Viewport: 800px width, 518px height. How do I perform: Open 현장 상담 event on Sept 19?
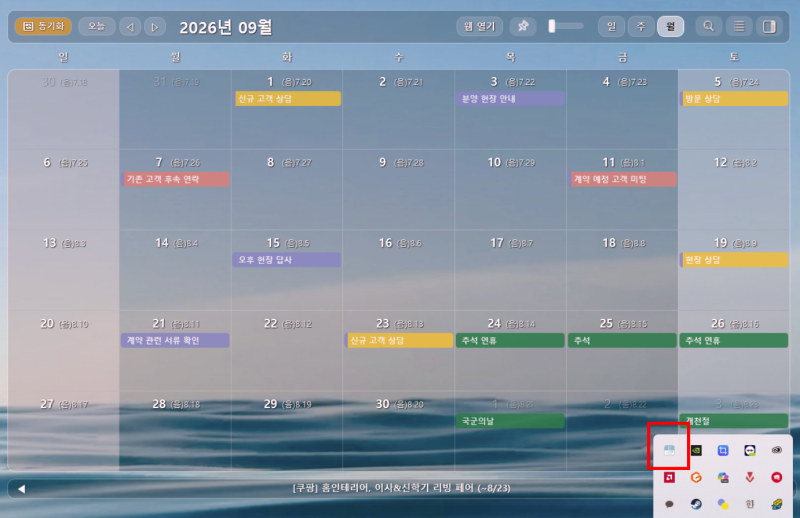(x=734, y=260)
